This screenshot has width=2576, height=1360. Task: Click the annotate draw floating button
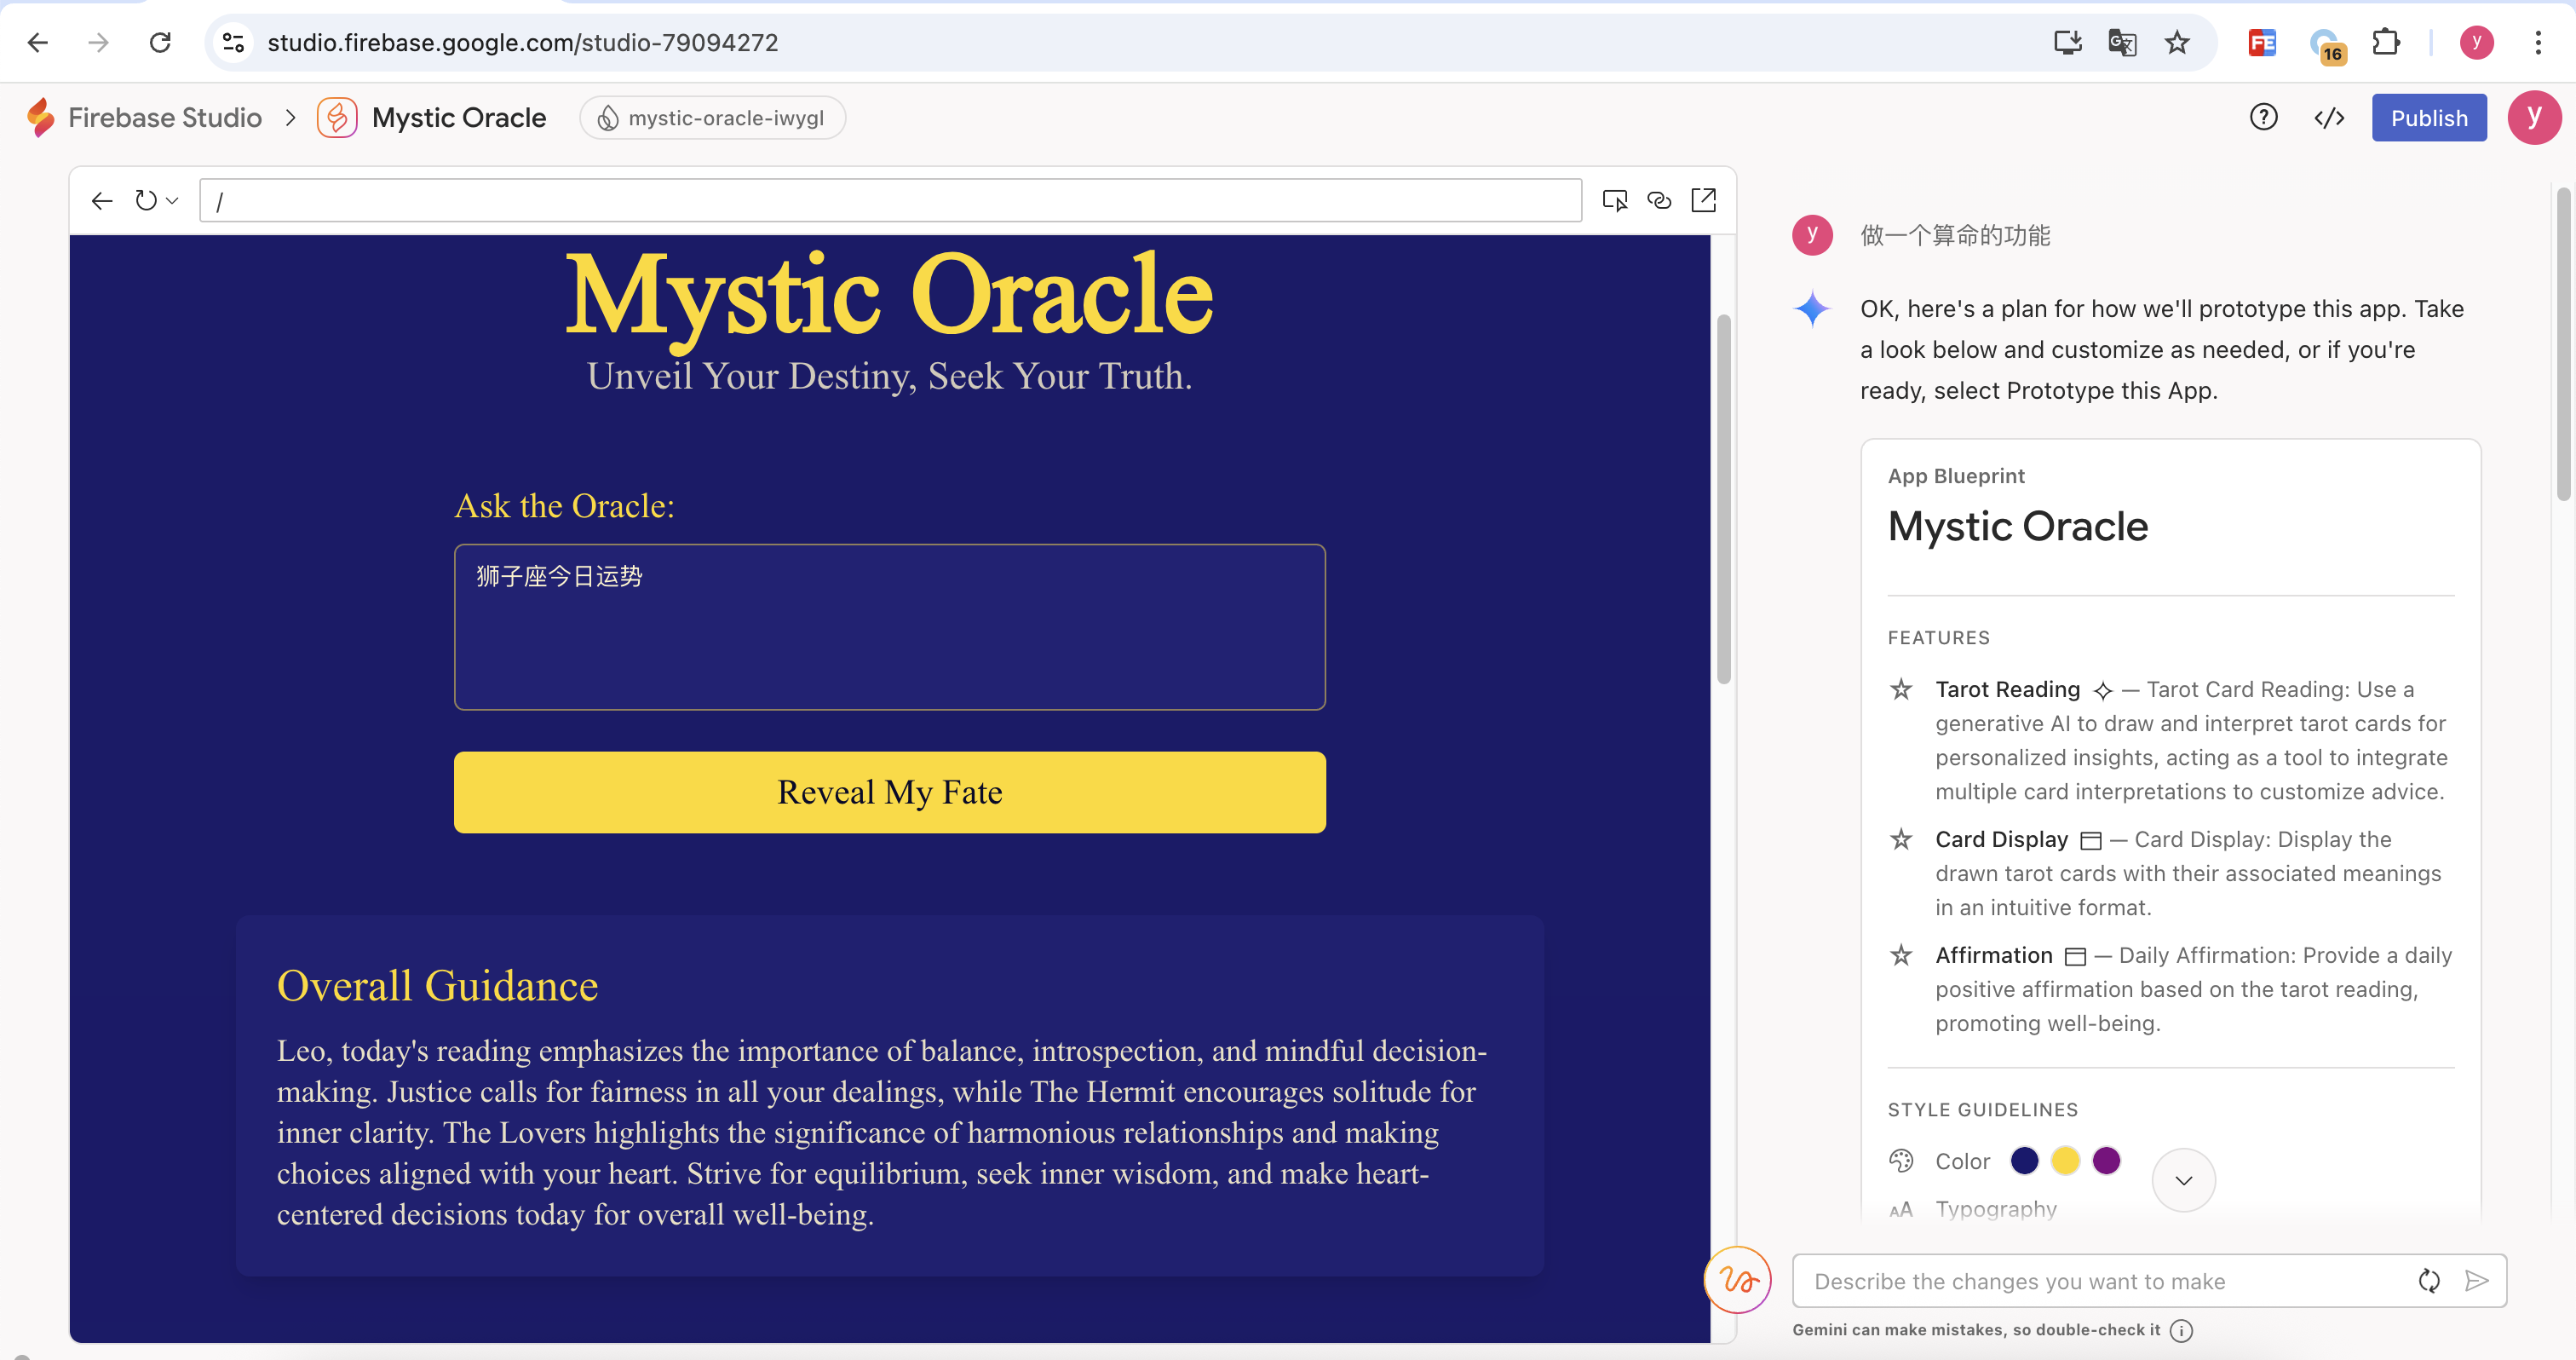[1738, 1280]
